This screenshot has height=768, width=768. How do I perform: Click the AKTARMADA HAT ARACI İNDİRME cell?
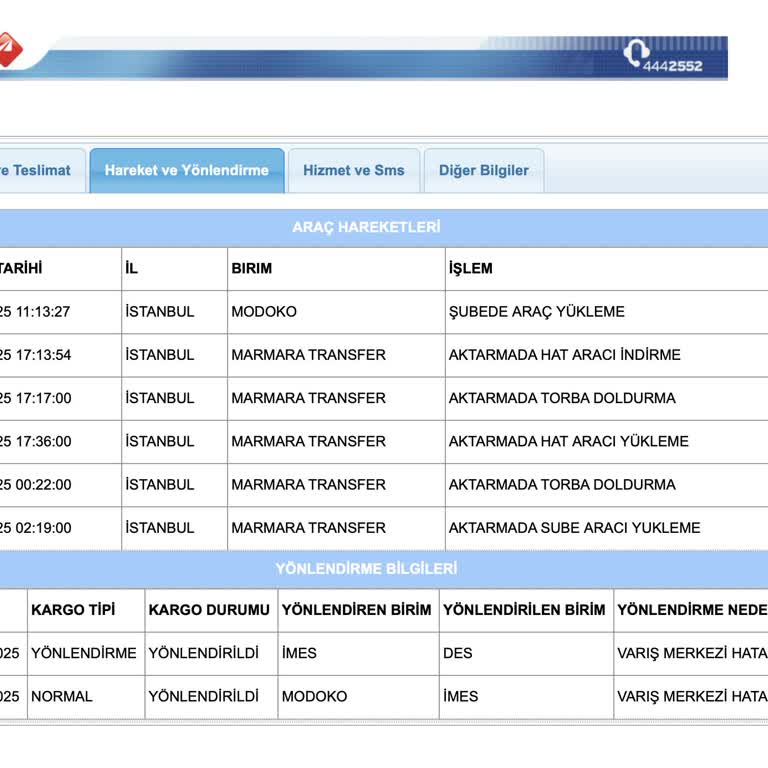[x=564, y=355]
